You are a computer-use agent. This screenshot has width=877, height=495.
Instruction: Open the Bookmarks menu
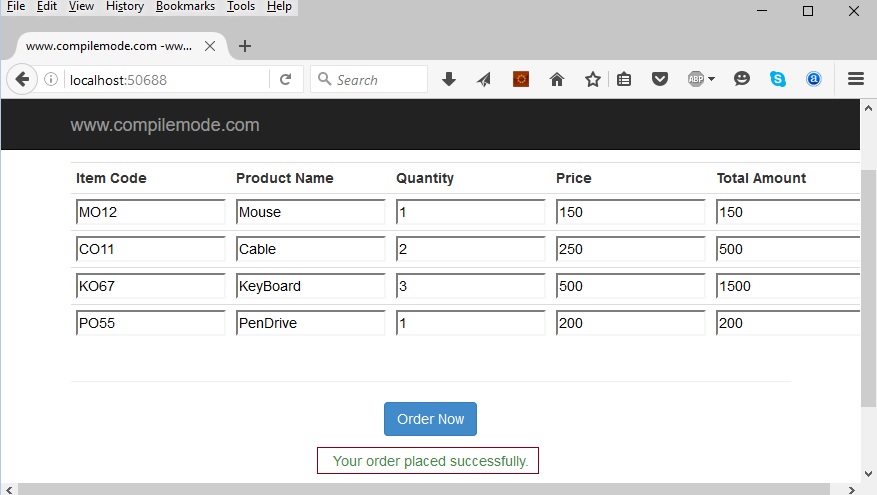pyautogui.click(x=185, y=6)
